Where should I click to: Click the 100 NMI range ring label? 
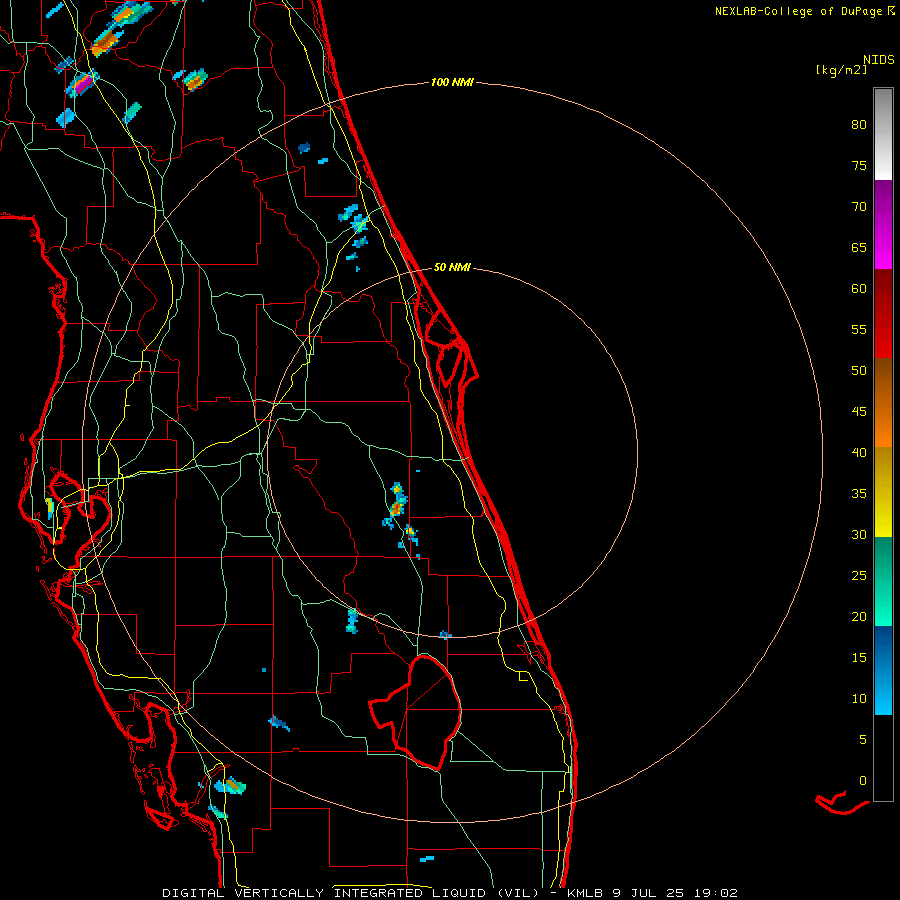click(x=452, y=82)
